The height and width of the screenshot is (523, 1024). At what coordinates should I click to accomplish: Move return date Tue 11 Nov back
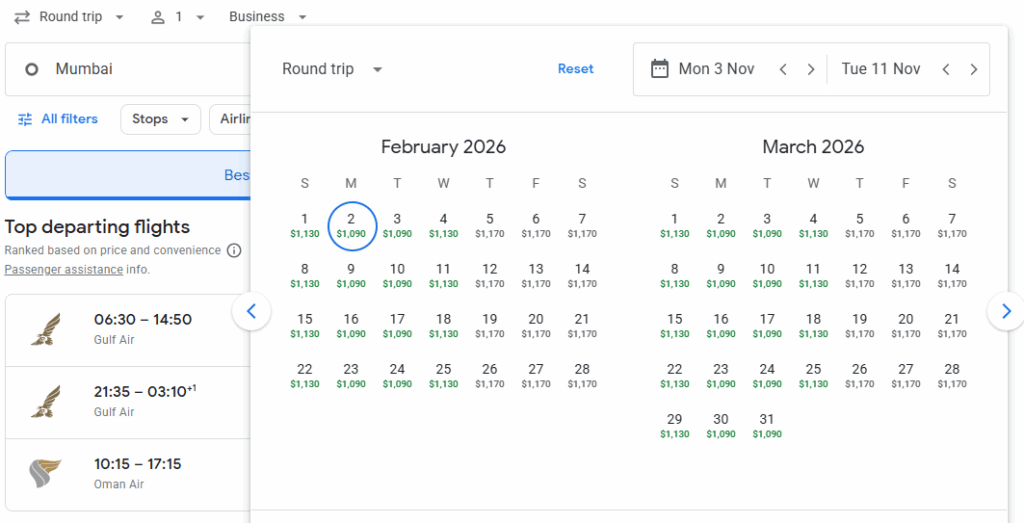pos(945,69)
